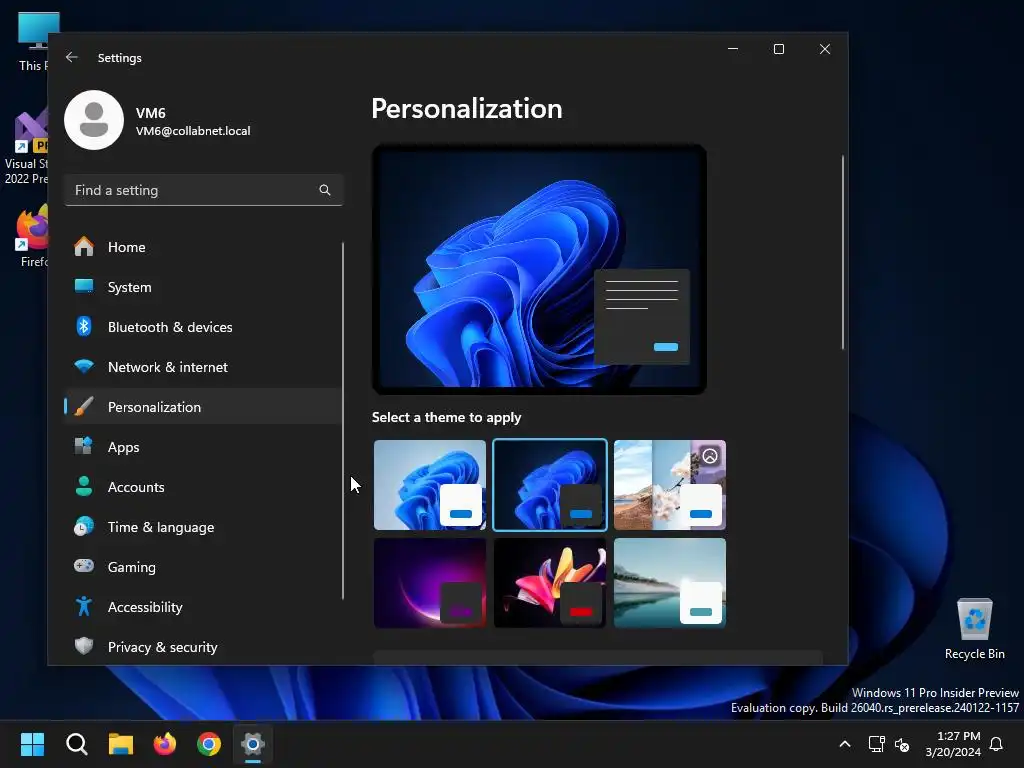
Task: Apply the Windows spotlight landscape theme
Action: coord(669,485)
